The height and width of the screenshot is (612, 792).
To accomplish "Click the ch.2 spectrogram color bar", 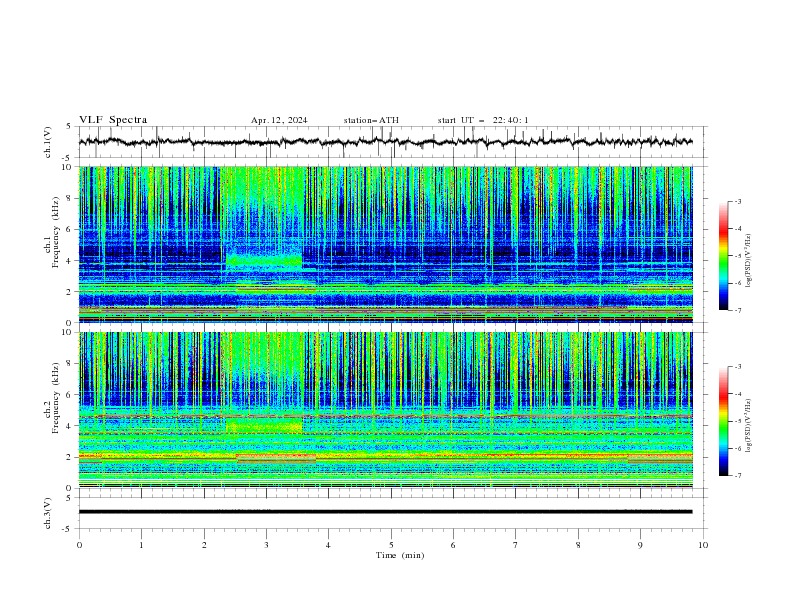I will click(x=723, y=421).
